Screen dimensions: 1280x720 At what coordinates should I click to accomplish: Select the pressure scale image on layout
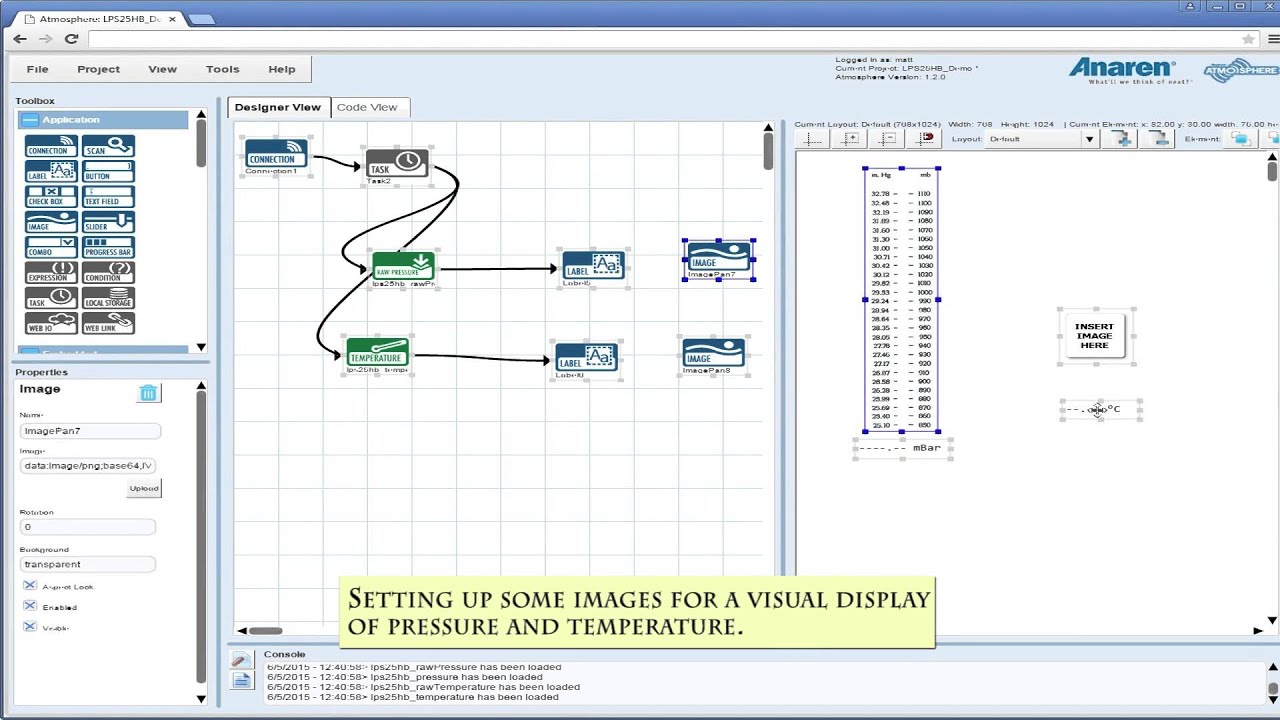tap(901, 300)
